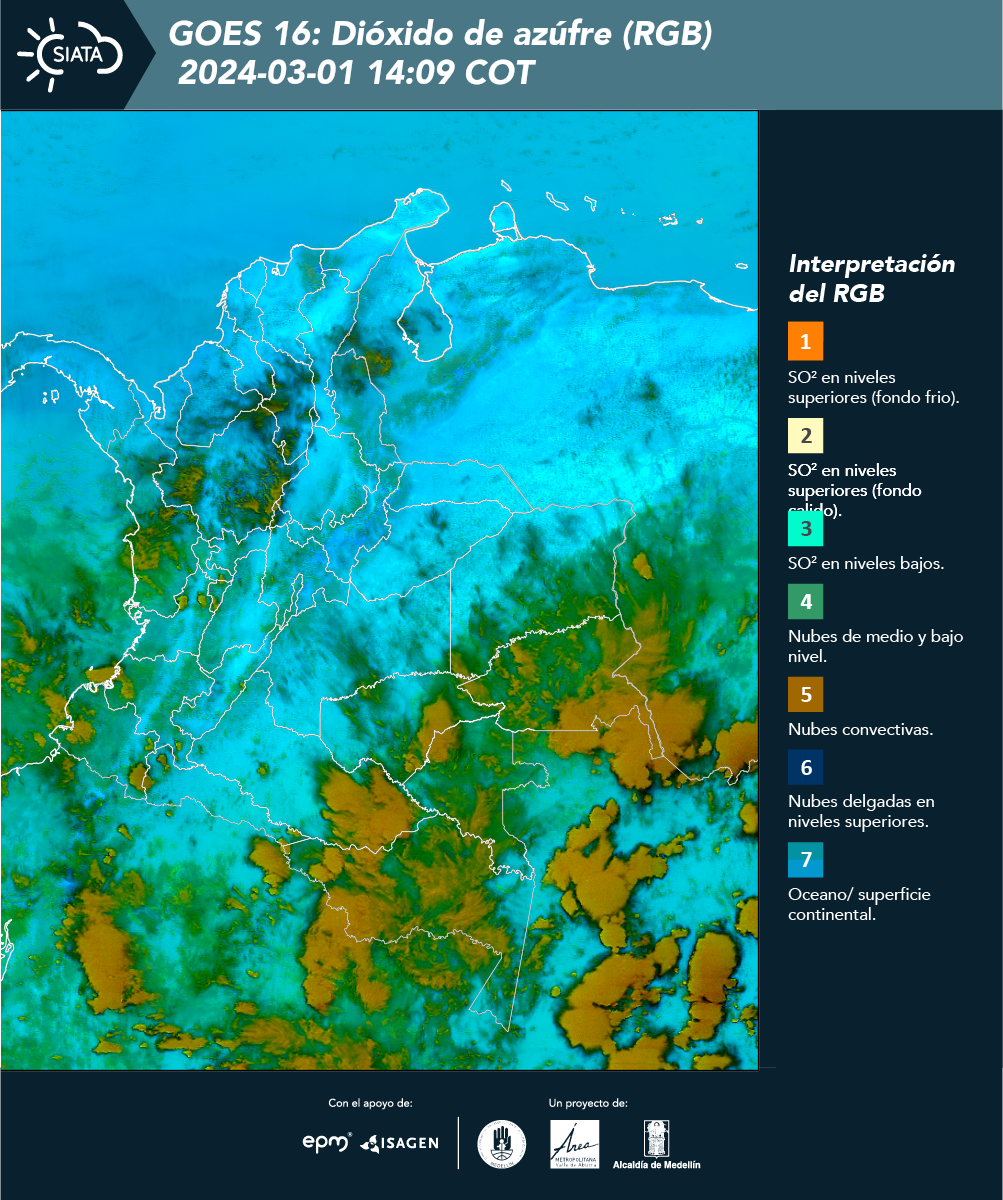1003x1200 pixels.
Task: Click the green swatch numbered 4
Action: (x=805, y=602)
